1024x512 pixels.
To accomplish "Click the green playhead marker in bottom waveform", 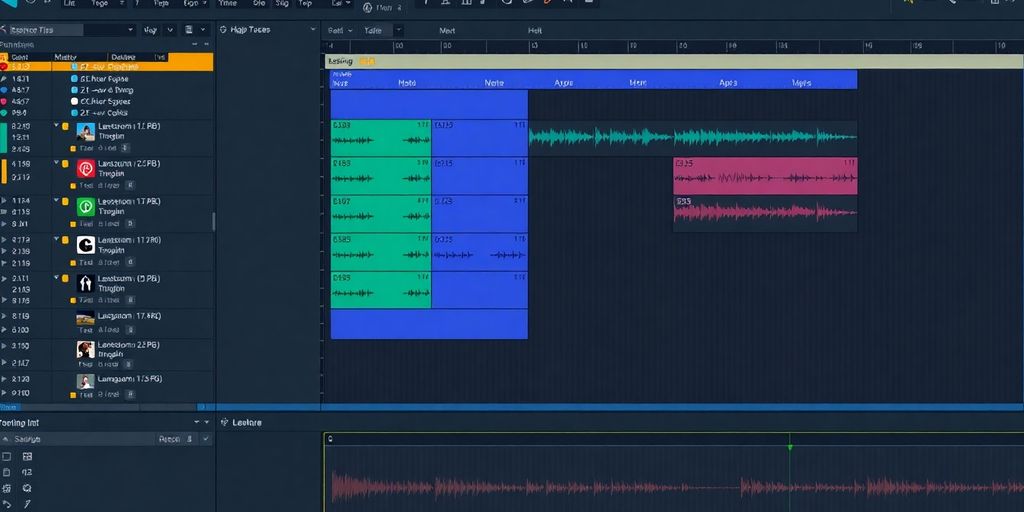I will [x=790, y=447].
